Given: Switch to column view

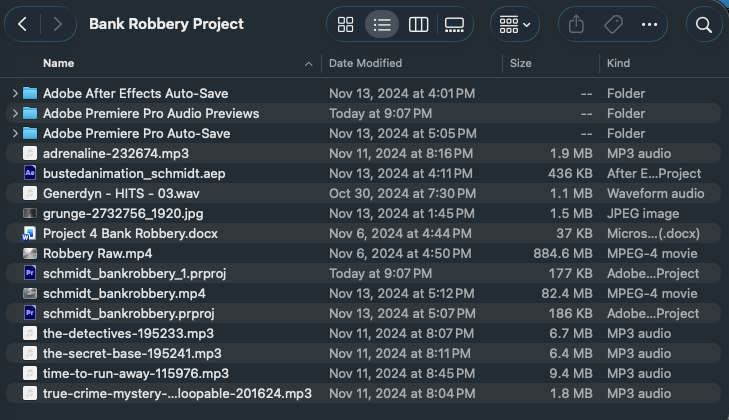Looking at the screenshot, I should pos(418,24).
